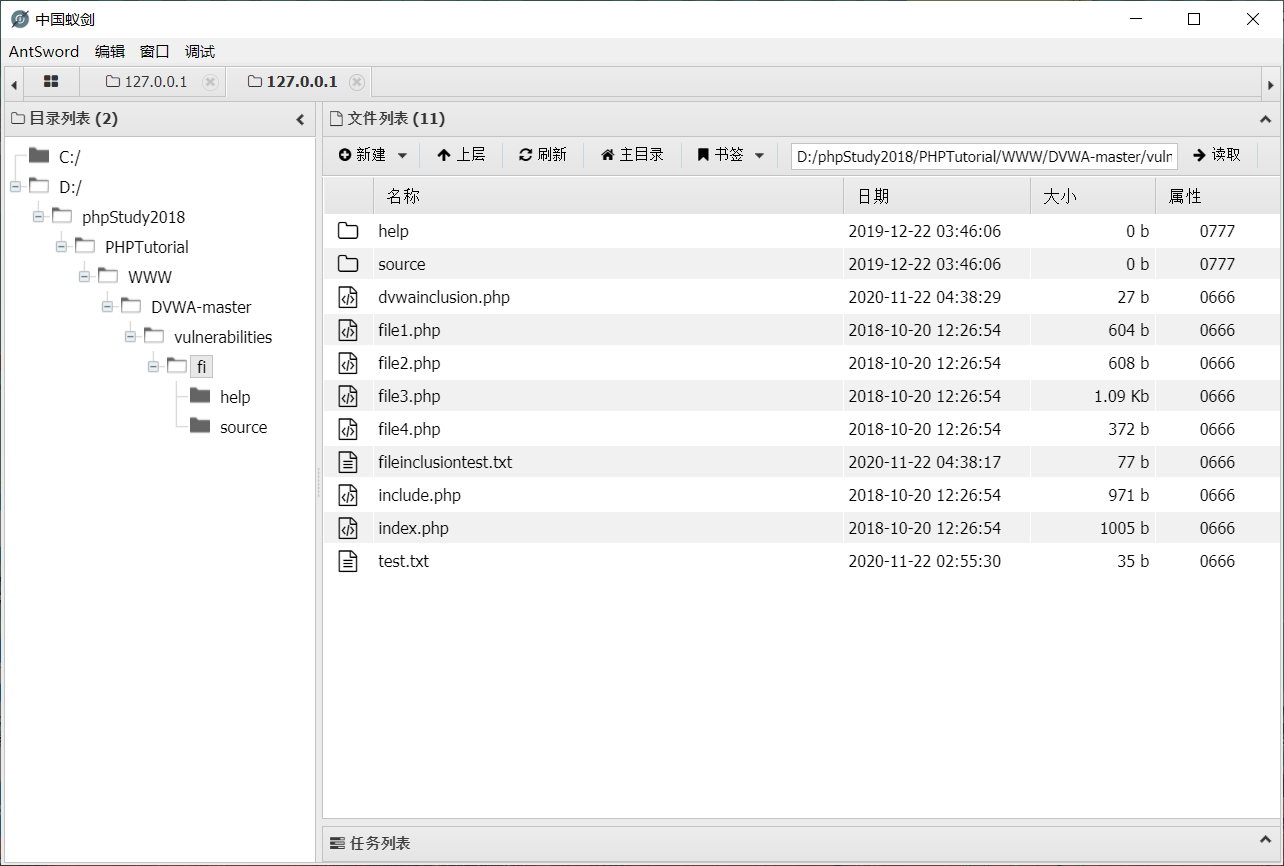The height and width of the screenshot is (866, 1284).
Task: Collapse the 目录列表 panel using the chevron
Action: pyautogui.click(x=300, y=119)
